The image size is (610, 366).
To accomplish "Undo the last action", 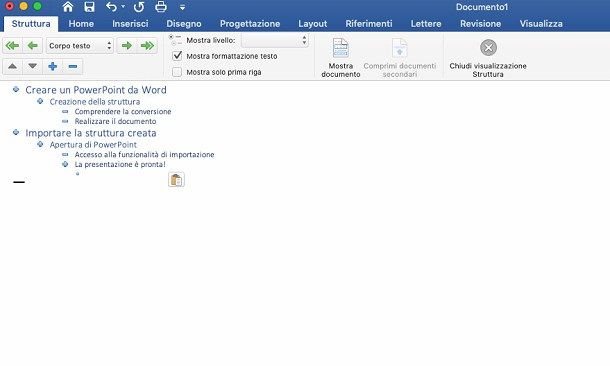I will (x=111, y=7).
